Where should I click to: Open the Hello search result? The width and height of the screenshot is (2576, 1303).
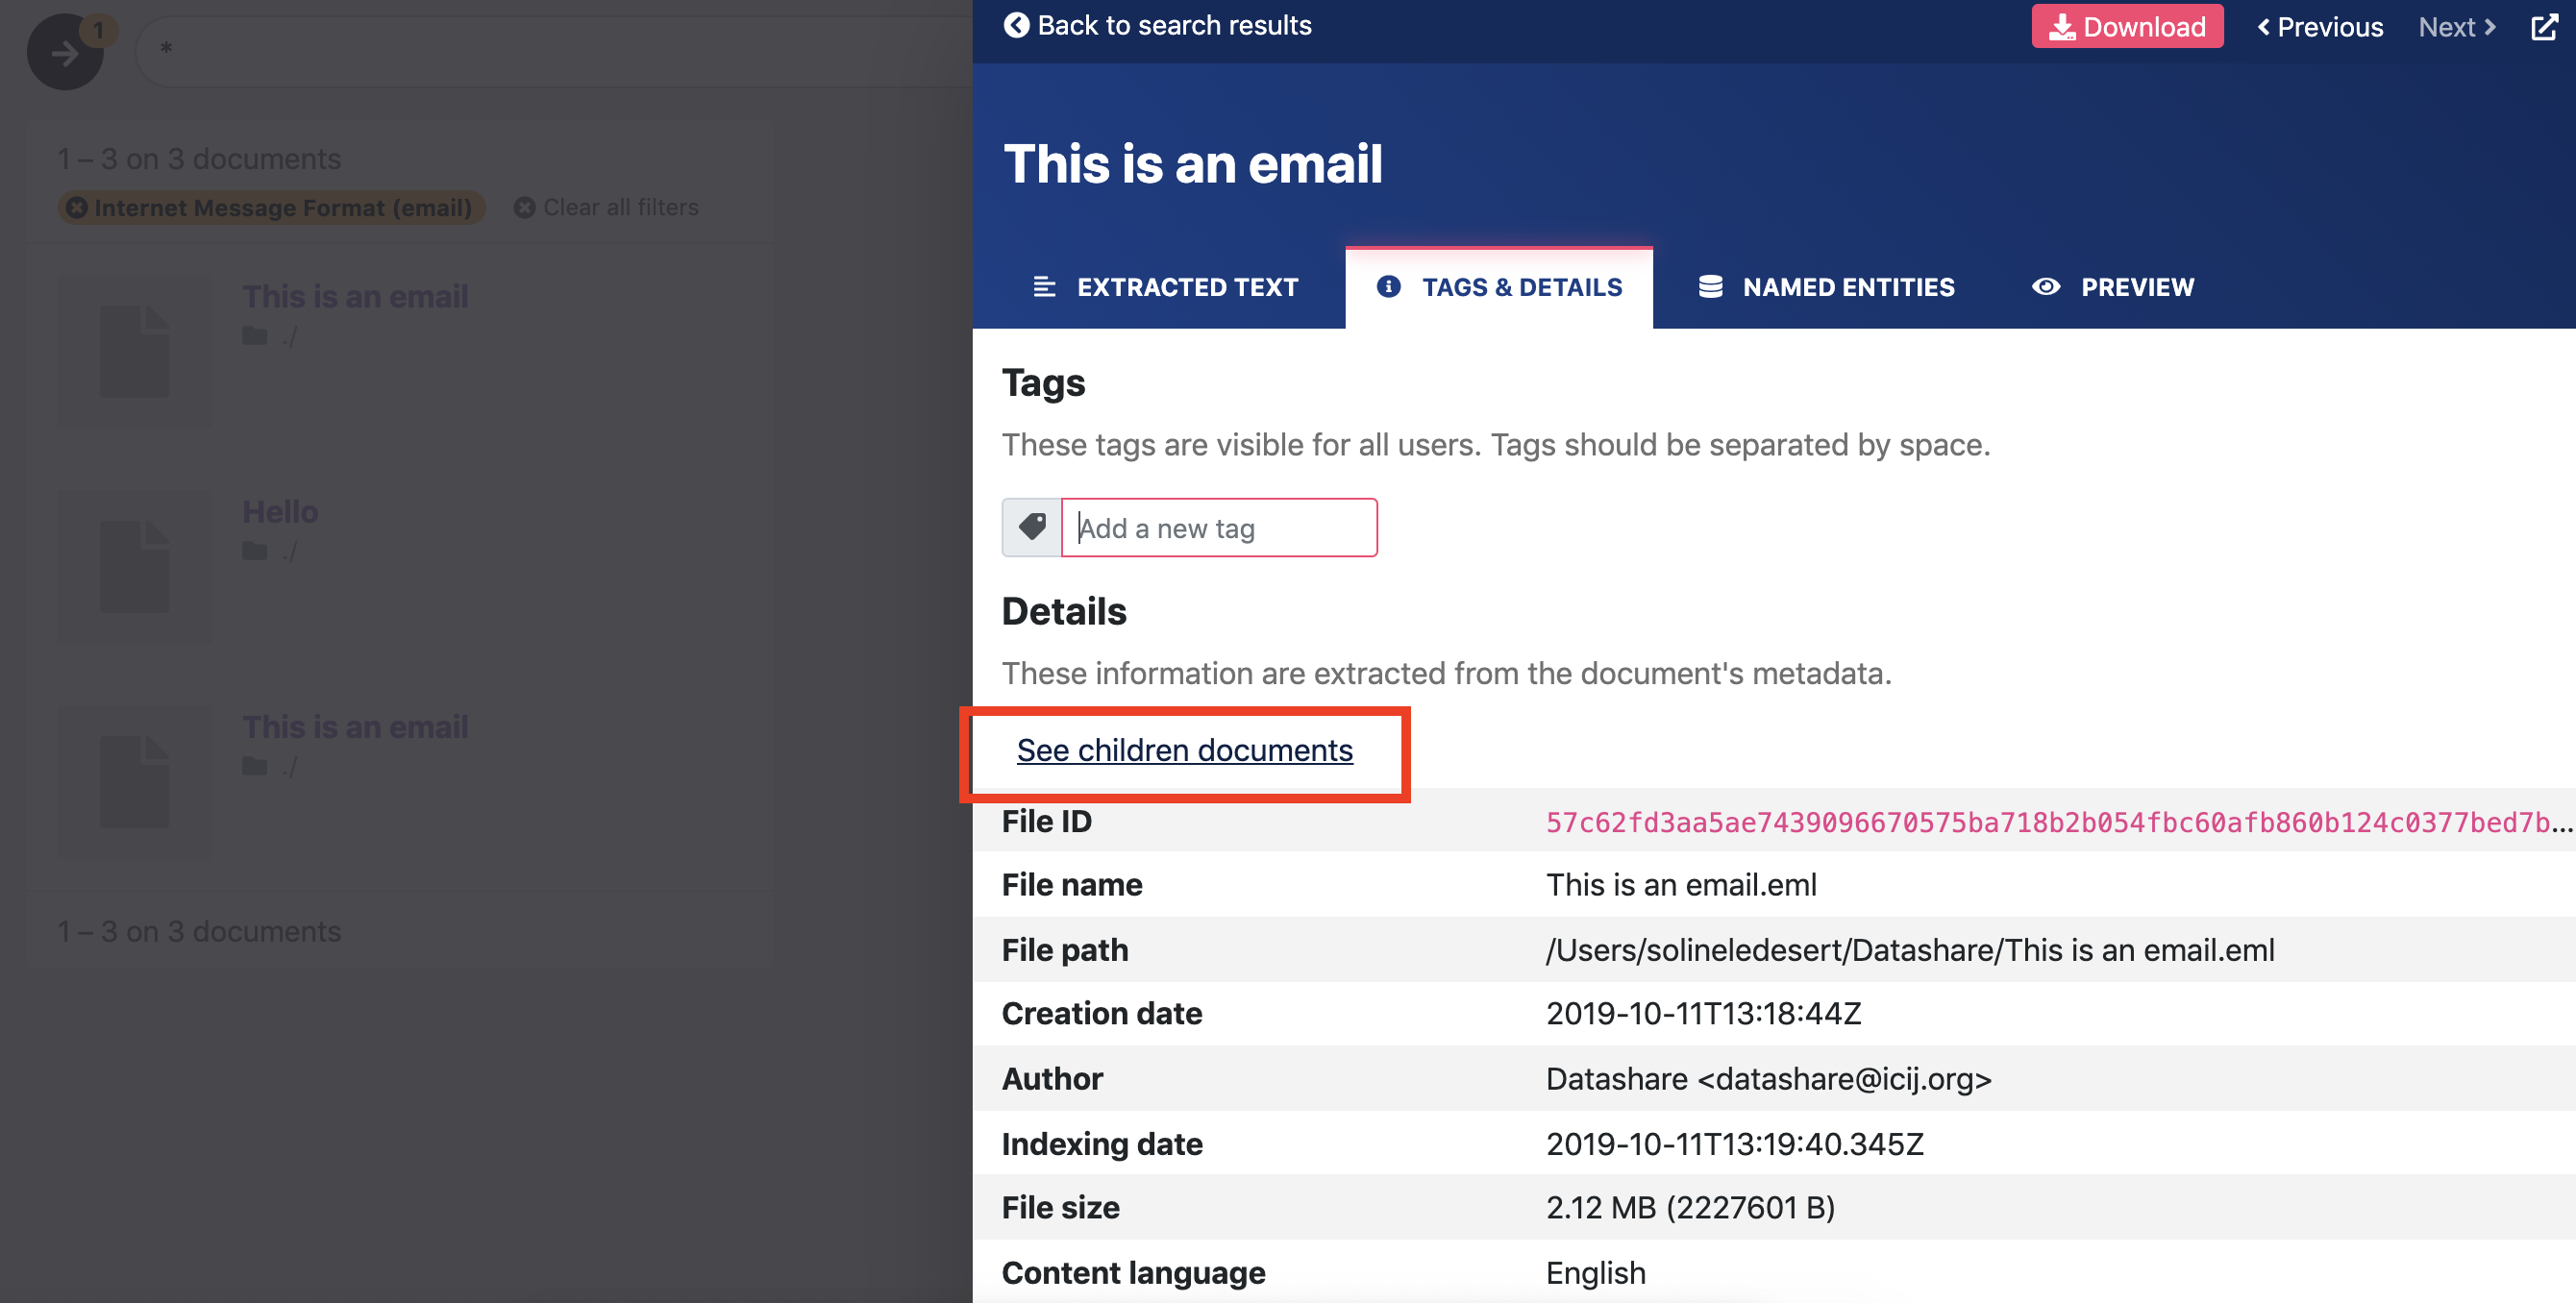coord(280,512)
